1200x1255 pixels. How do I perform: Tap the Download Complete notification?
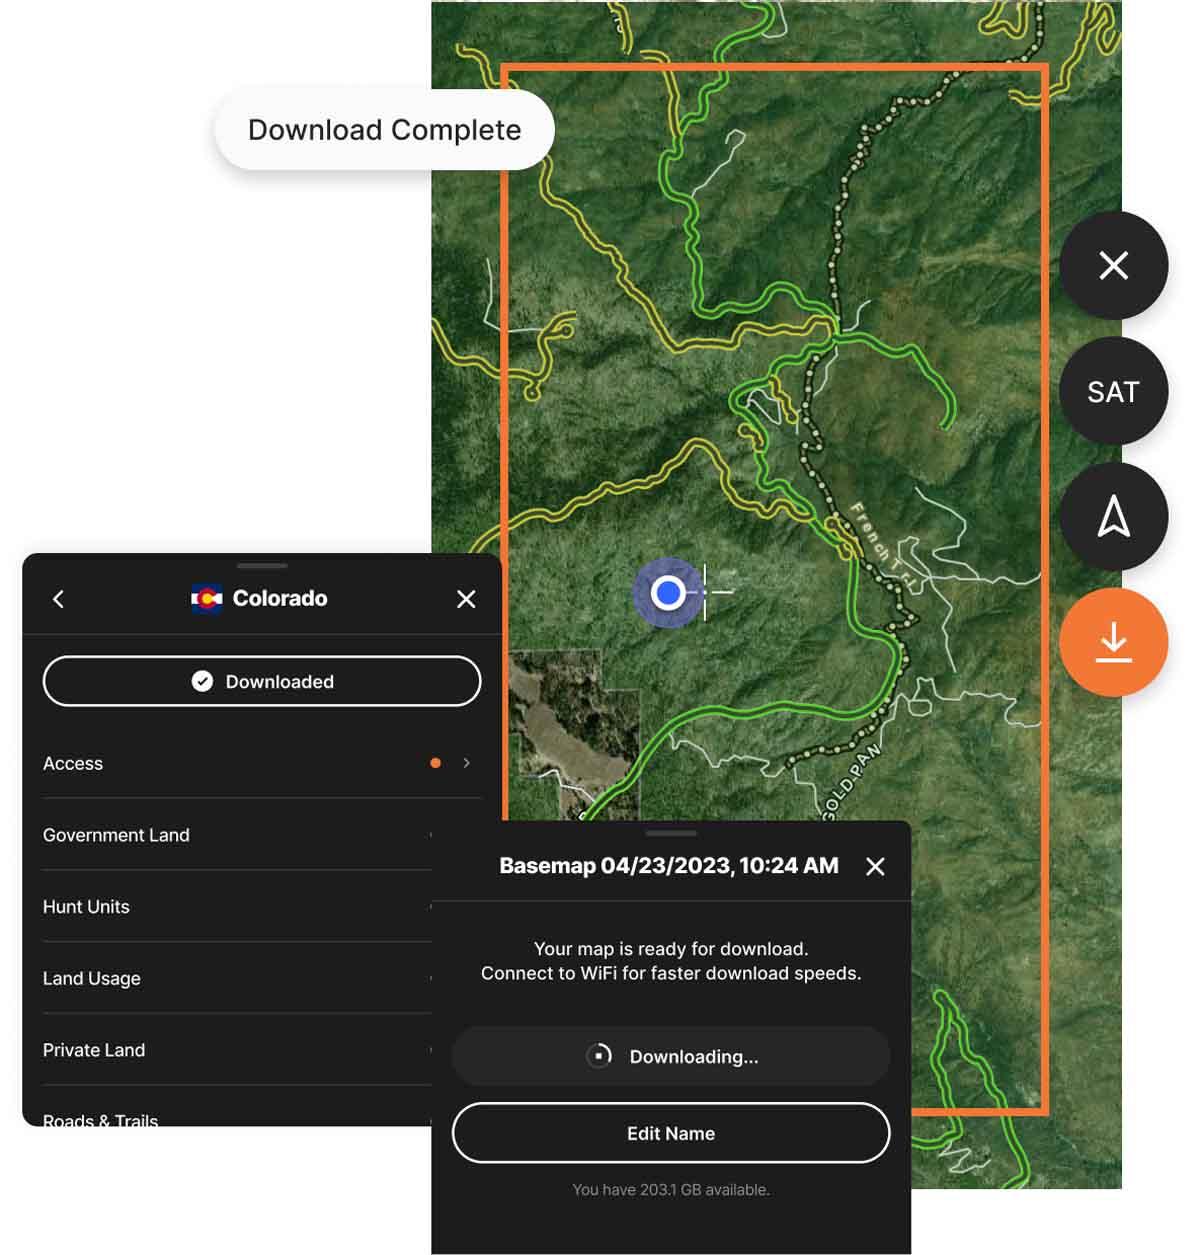tap(384, 129)
